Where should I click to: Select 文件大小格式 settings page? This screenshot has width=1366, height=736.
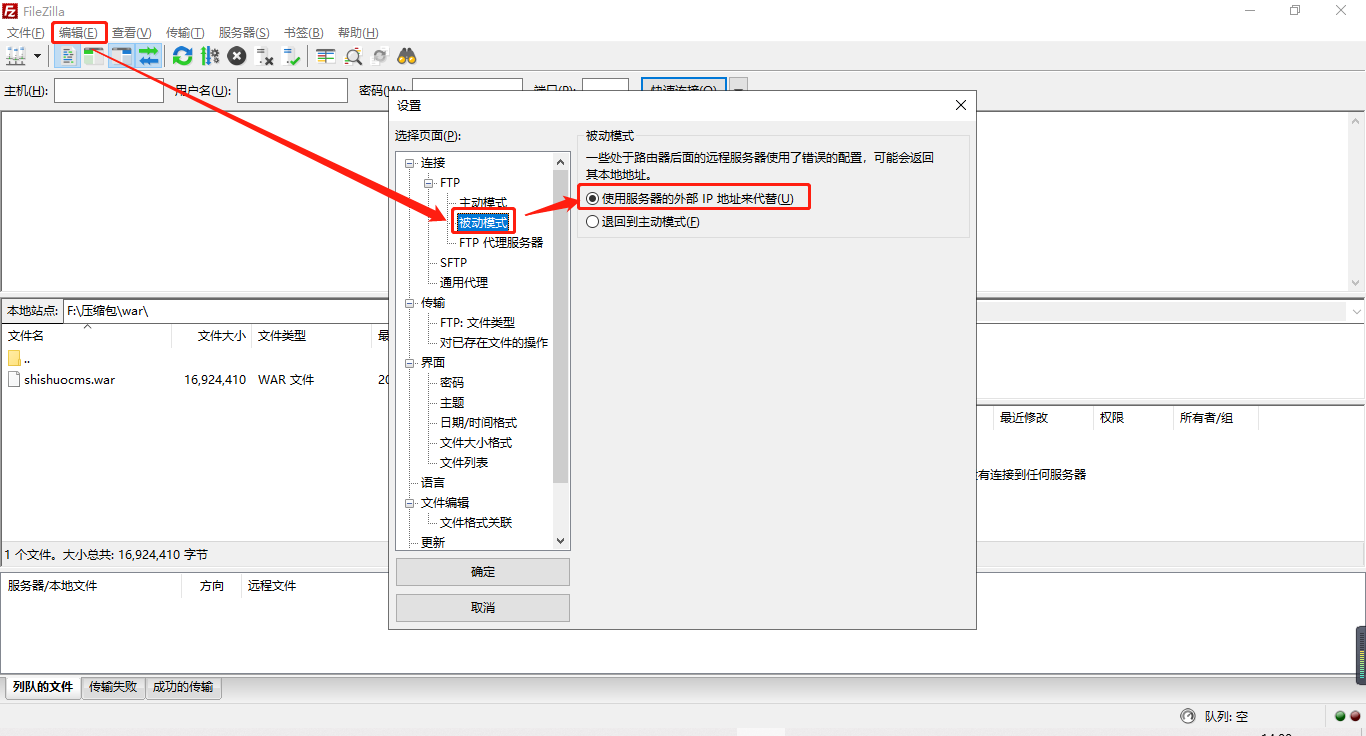tap(476, 442)
